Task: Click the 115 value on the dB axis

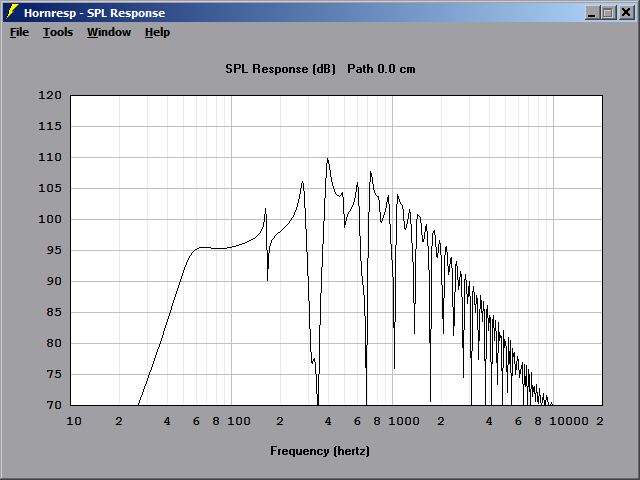Action: coord(50,126)
